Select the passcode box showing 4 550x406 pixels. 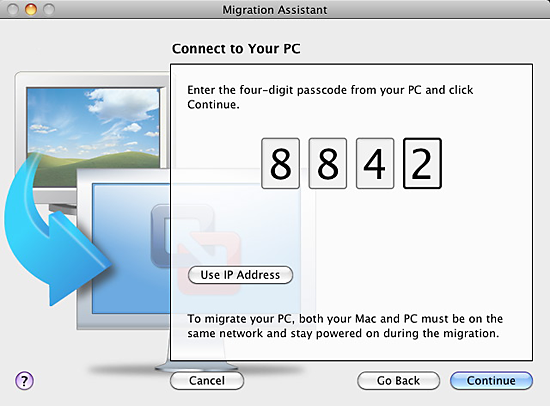[375, 164]
